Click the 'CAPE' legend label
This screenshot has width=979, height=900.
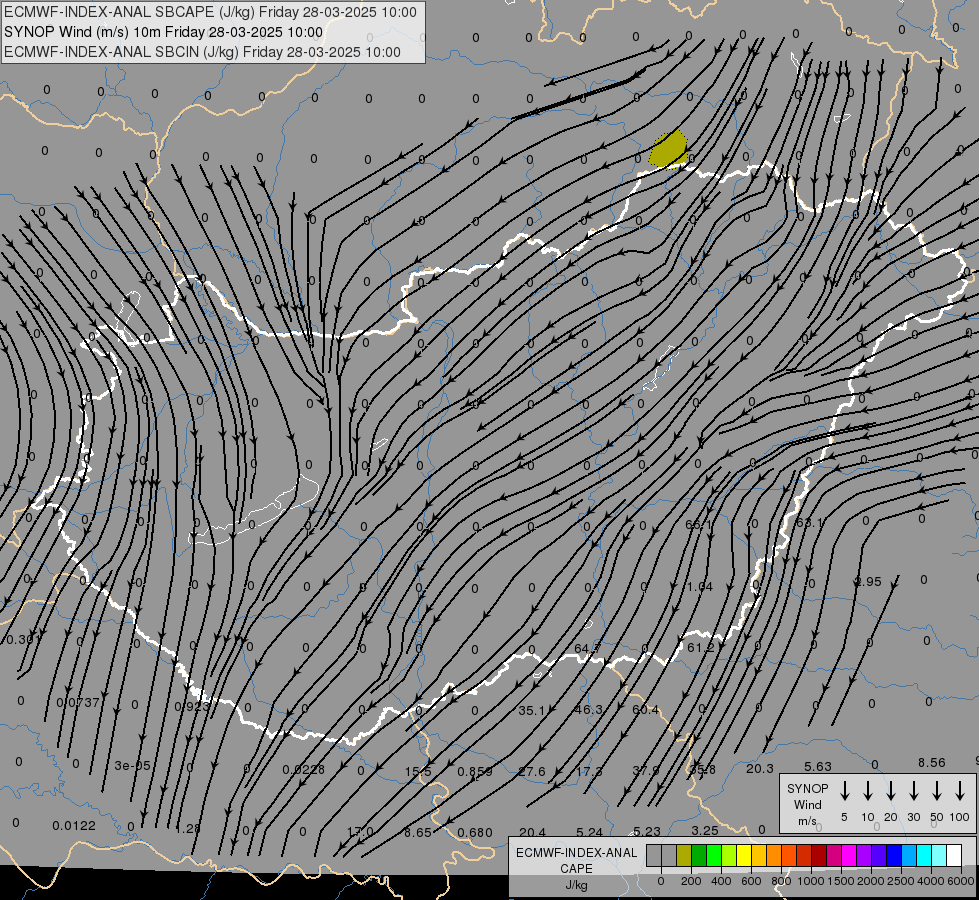click(576, 869)
